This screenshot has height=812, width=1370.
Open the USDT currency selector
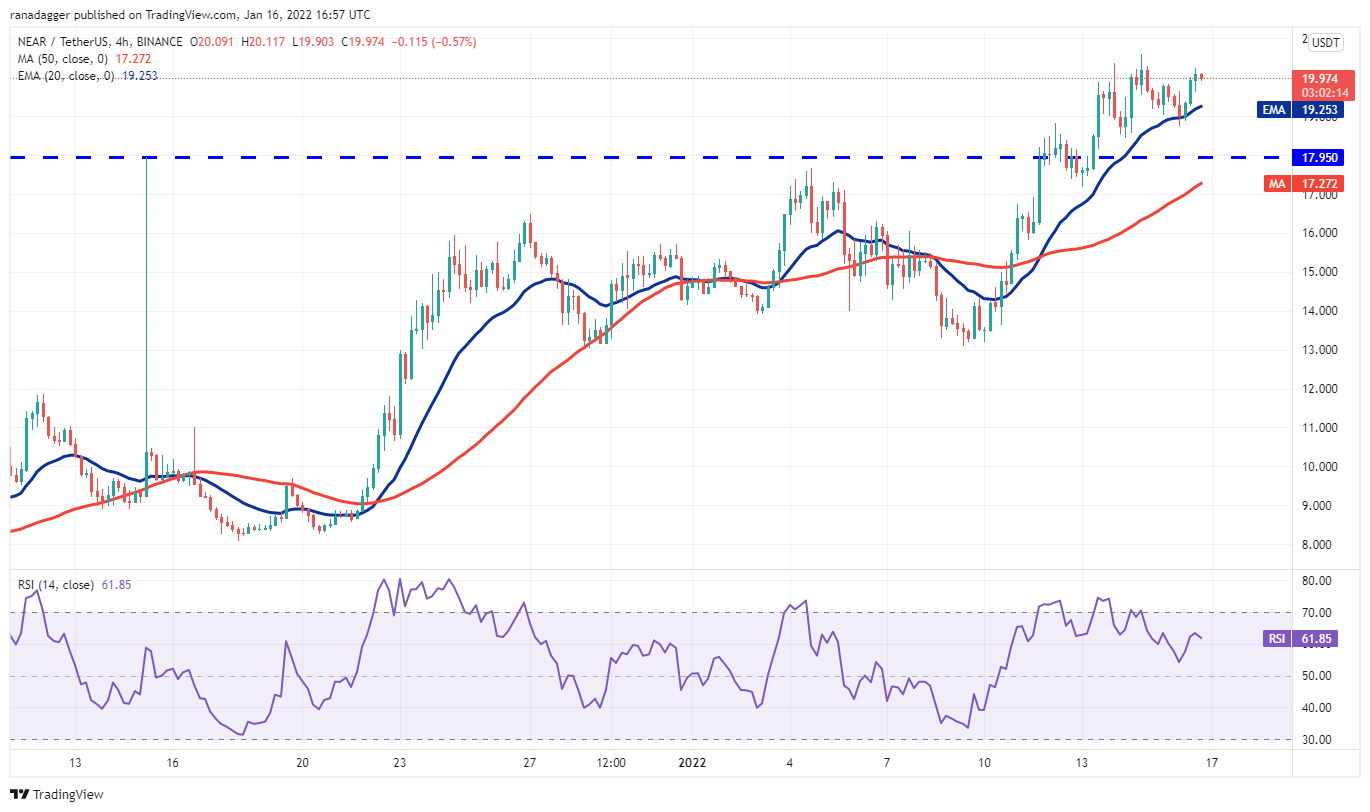coord(1326,43)
